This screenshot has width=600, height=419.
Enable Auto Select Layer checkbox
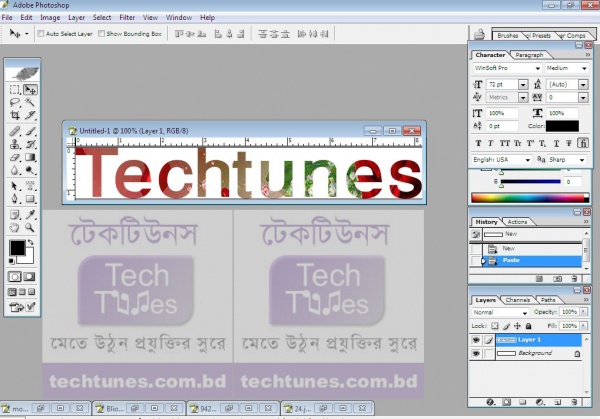coord(41,34)
